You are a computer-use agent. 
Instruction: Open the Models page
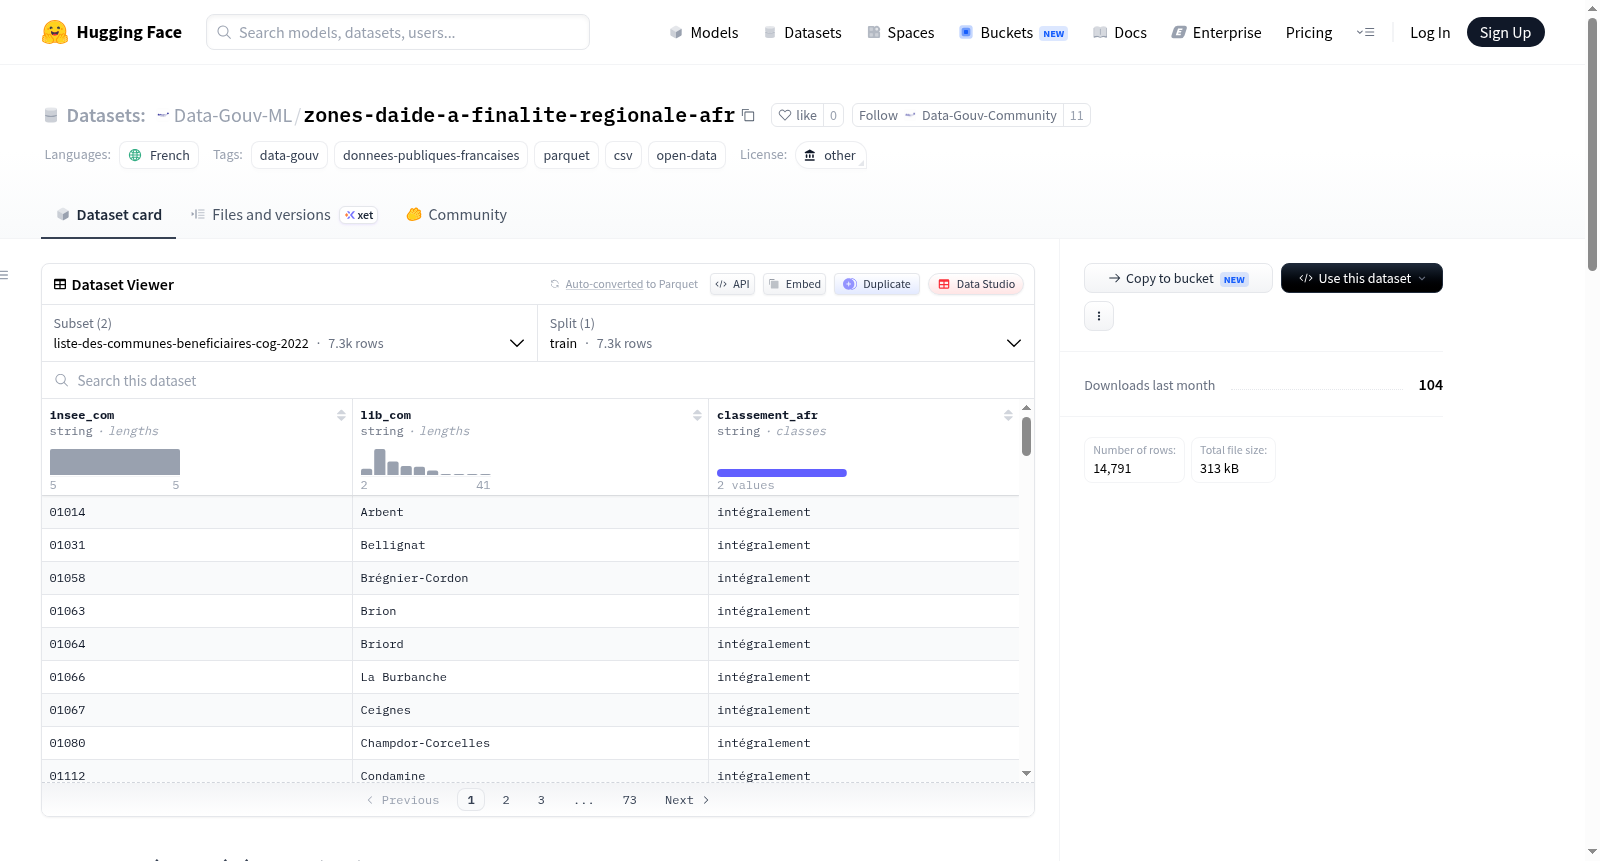click(704, 32)
